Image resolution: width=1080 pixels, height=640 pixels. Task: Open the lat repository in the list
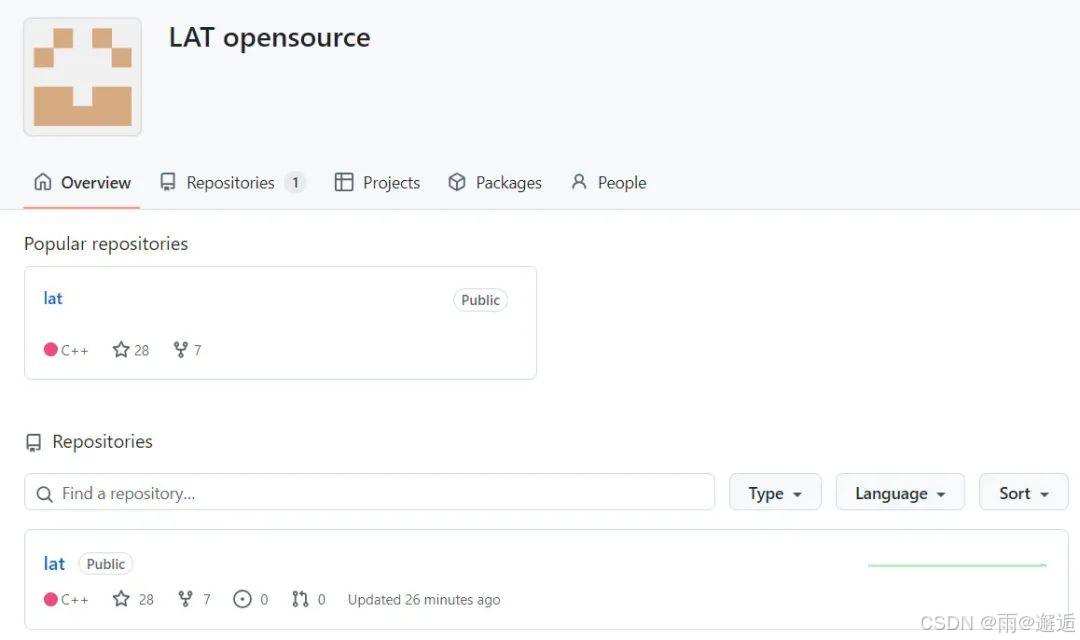pyautogui.click(x=54, y=564)
